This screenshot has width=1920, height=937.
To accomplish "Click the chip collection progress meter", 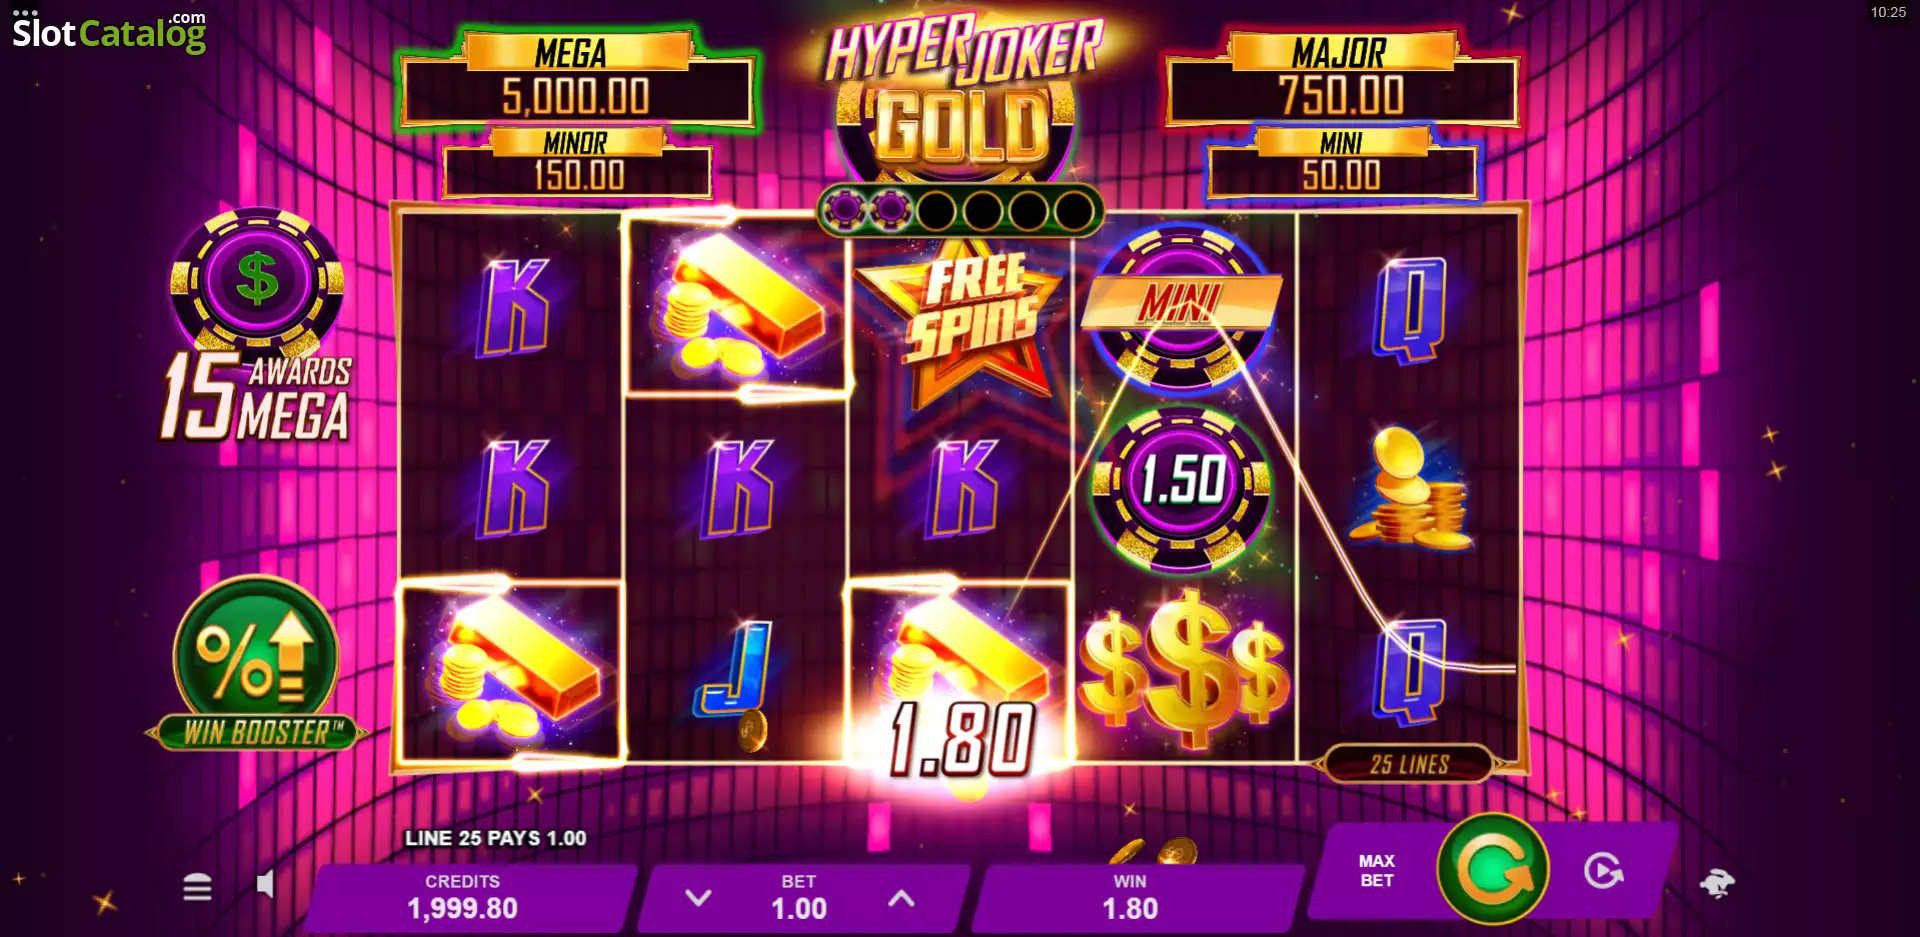I will [x=960, y=210].
